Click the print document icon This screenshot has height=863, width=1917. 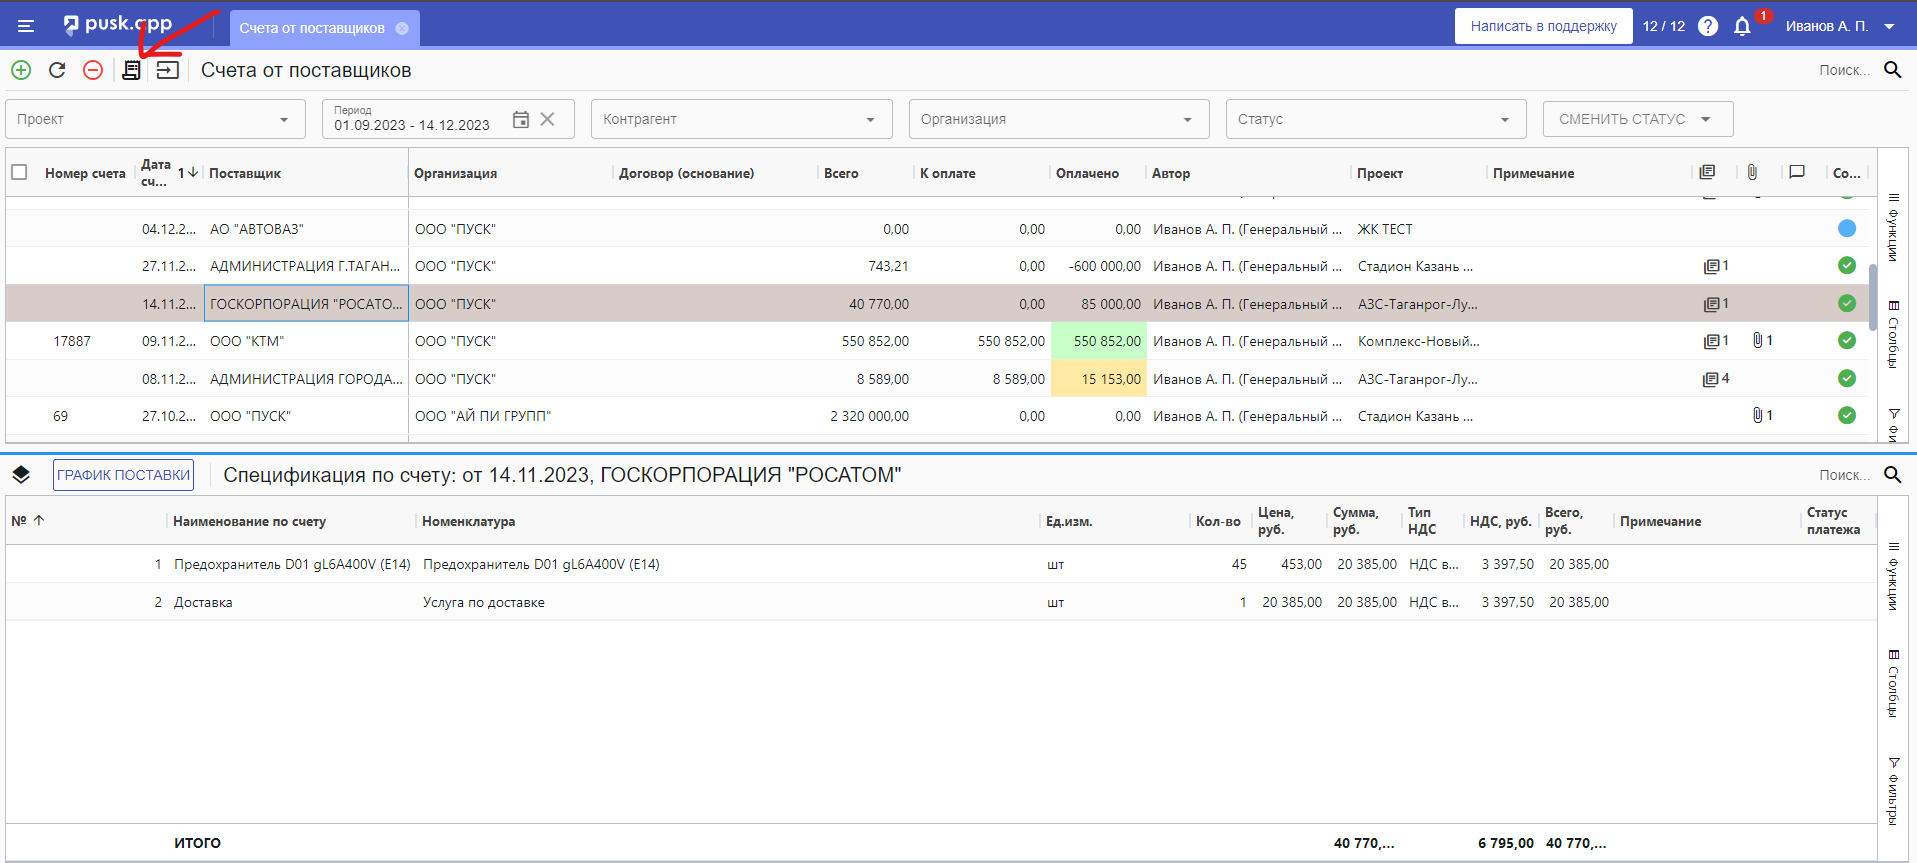coord(131,70)
